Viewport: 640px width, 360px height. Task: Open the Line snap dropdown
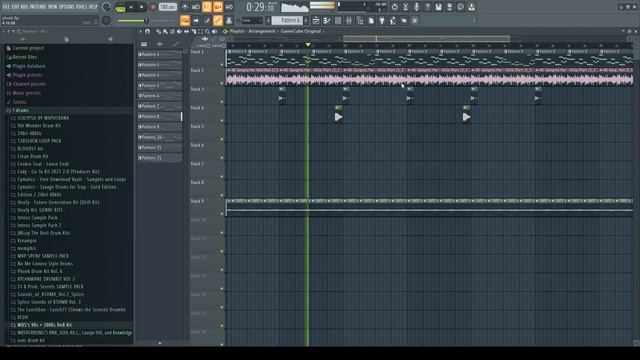click(251, 20)
